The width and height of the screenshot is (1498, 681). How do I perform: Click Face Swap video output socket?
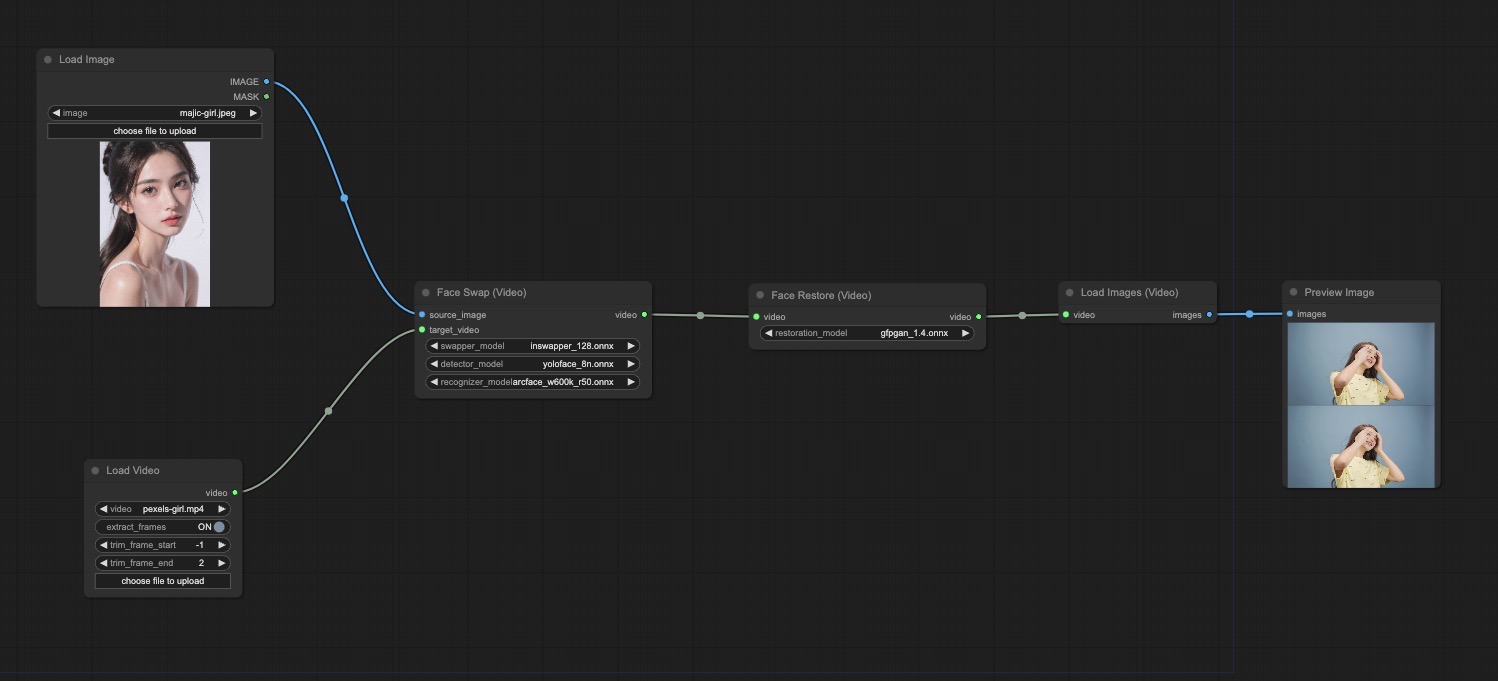644,315
